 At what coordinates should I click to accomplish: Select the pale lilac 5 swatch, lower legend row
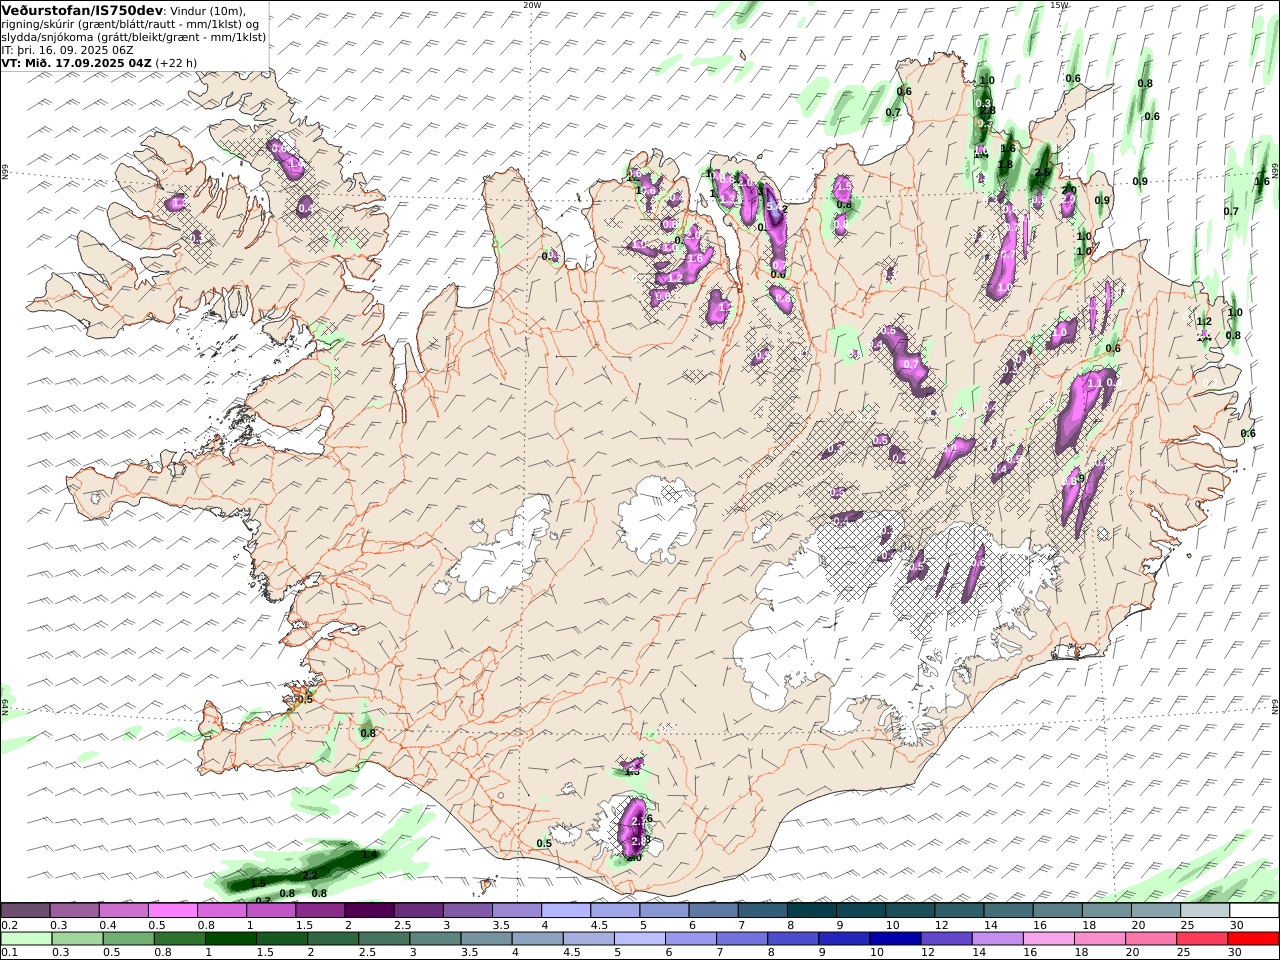click(640, 939)
